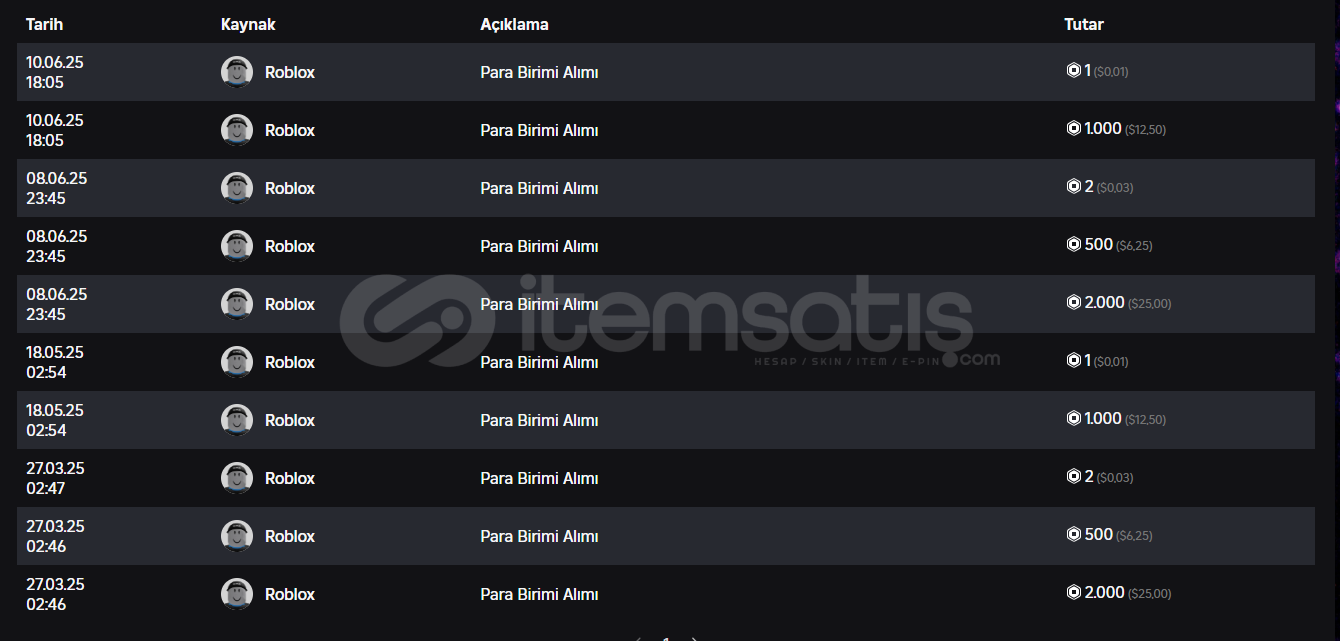Click the Robux icon beside 2 on 08.06.25

pos(1073,187)
